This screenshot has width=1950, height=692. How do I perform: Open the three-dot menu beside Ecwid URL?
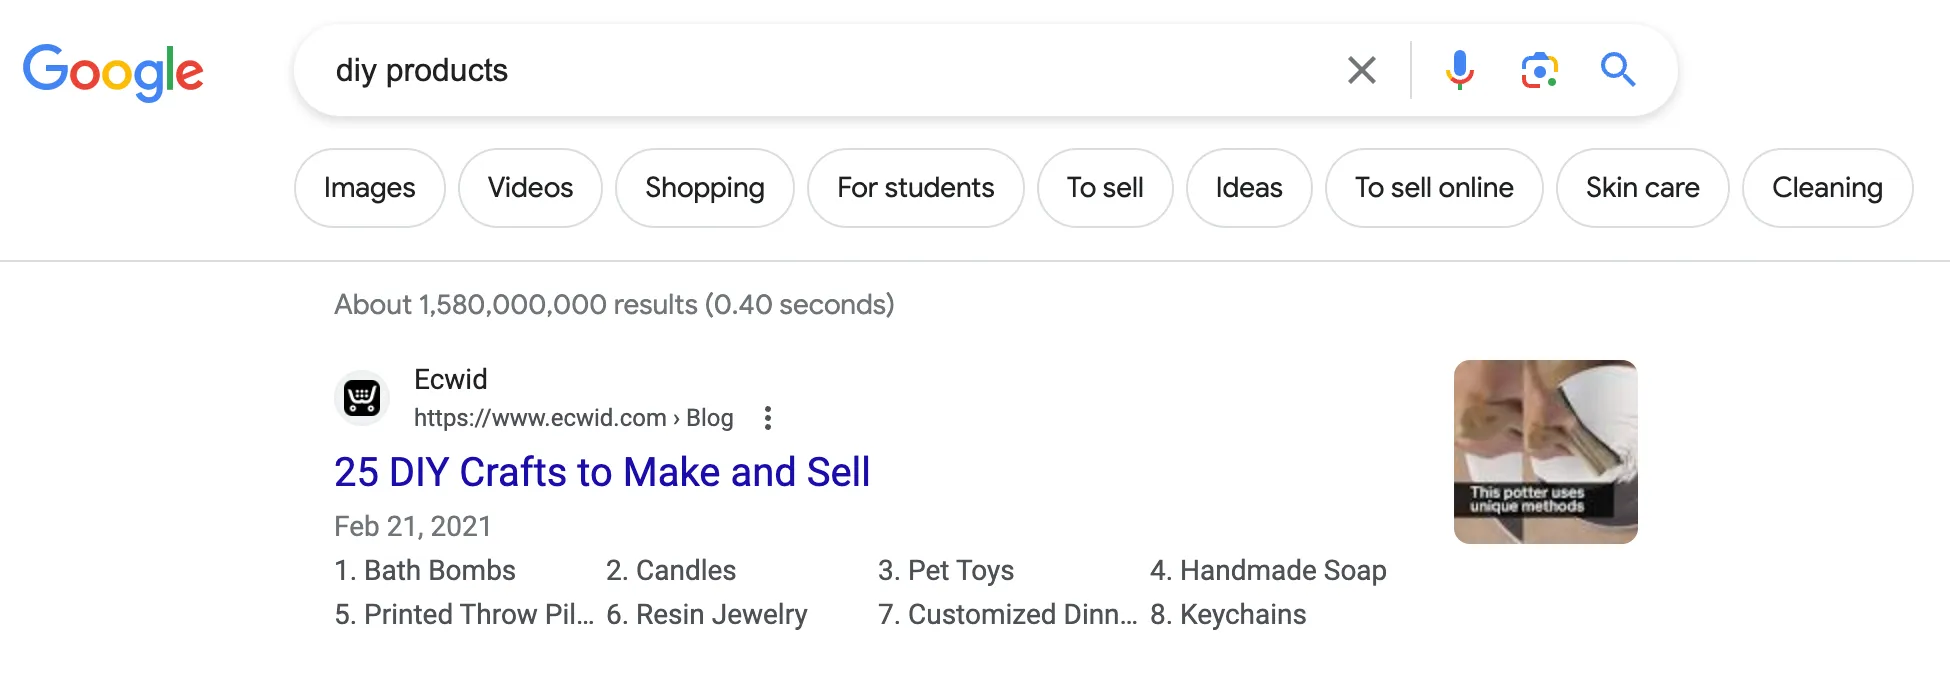click(767, 418)
